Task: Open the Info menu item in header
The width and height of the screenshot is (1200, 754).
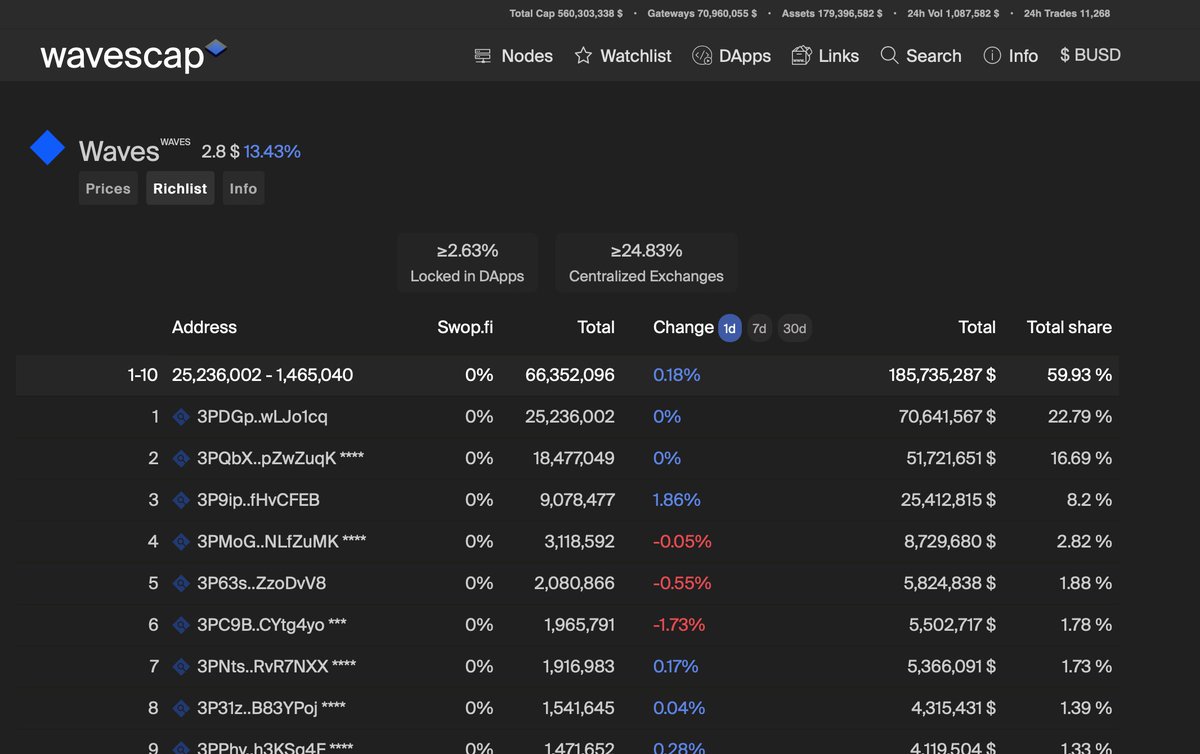Action: 1011,56
